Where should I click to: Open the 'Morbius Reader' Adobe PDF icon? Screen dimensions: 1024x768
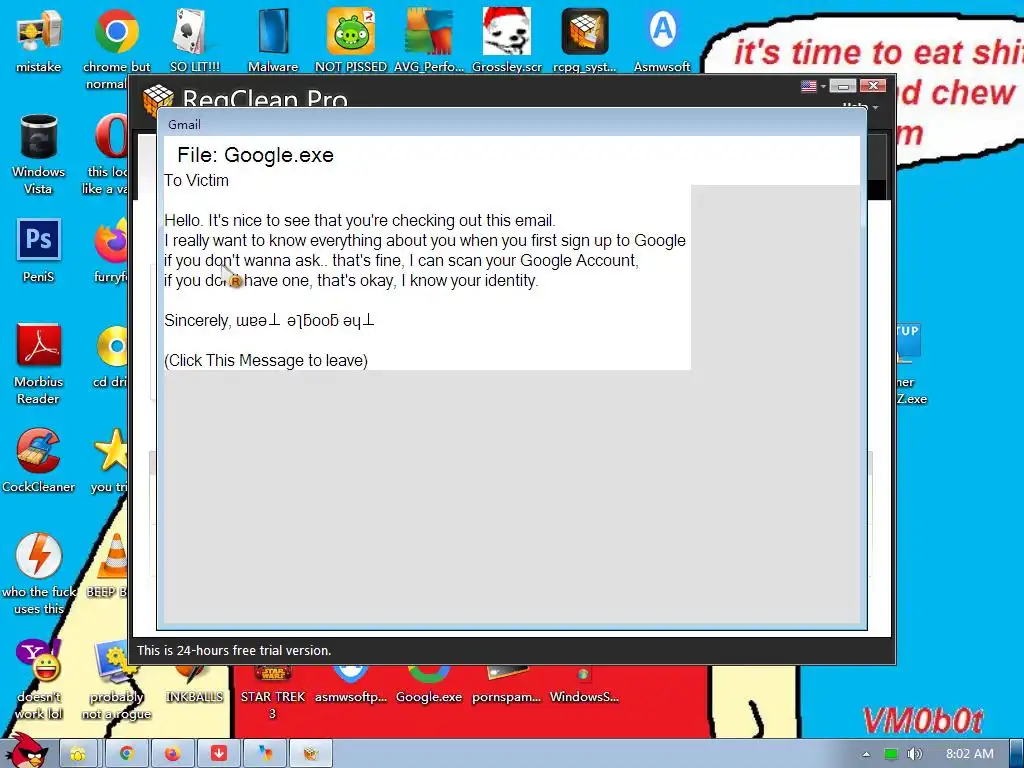[39, 364]
